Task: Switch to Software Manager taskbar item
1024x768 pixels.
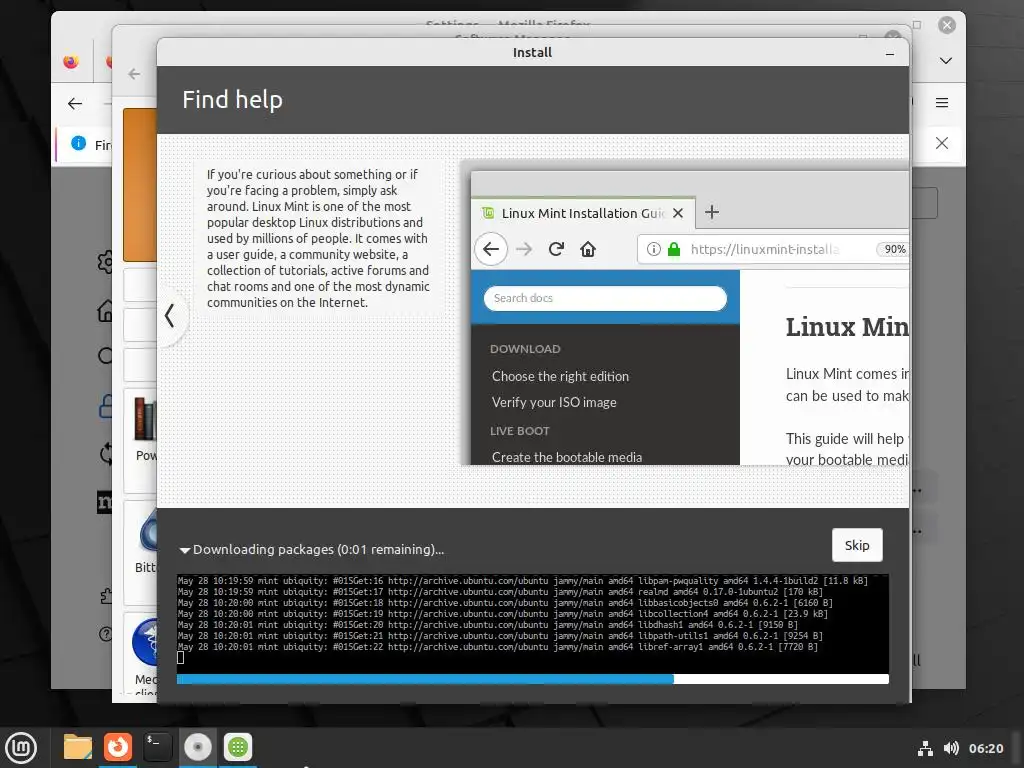Action: (238, 747)
